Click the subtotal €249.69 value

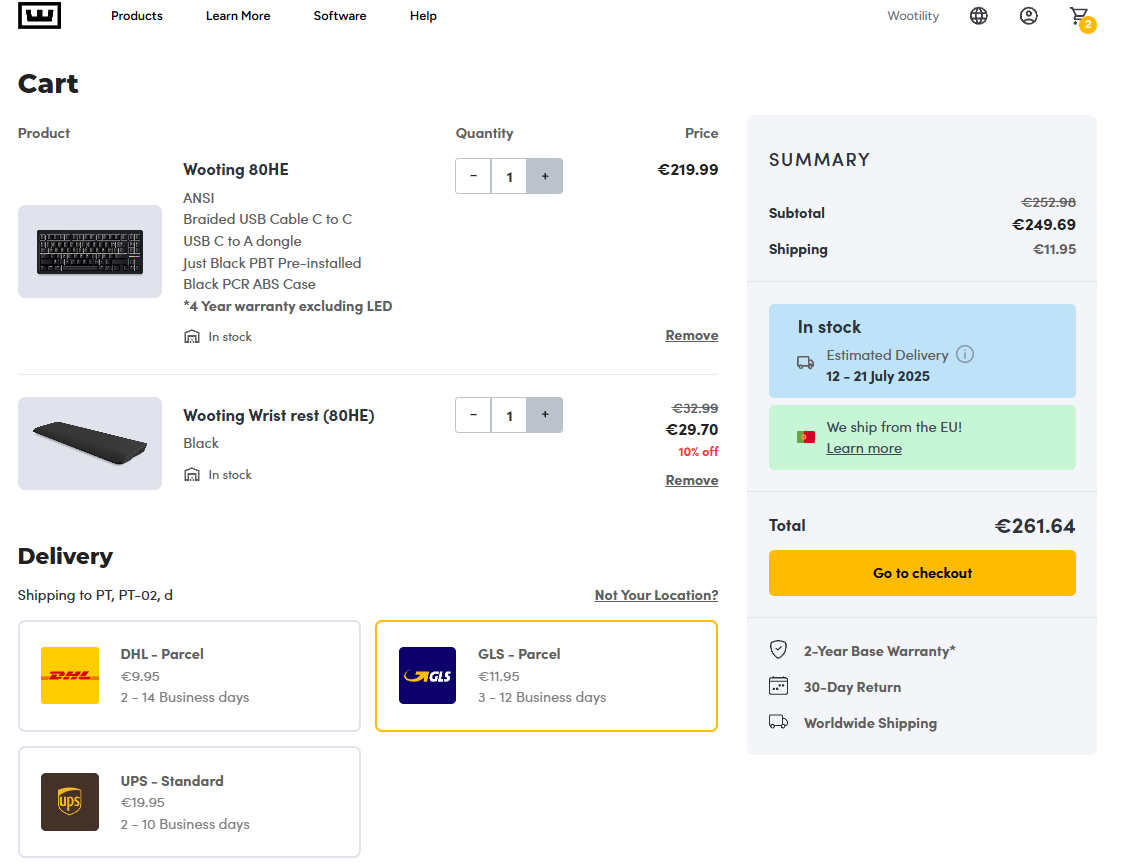1044,225
